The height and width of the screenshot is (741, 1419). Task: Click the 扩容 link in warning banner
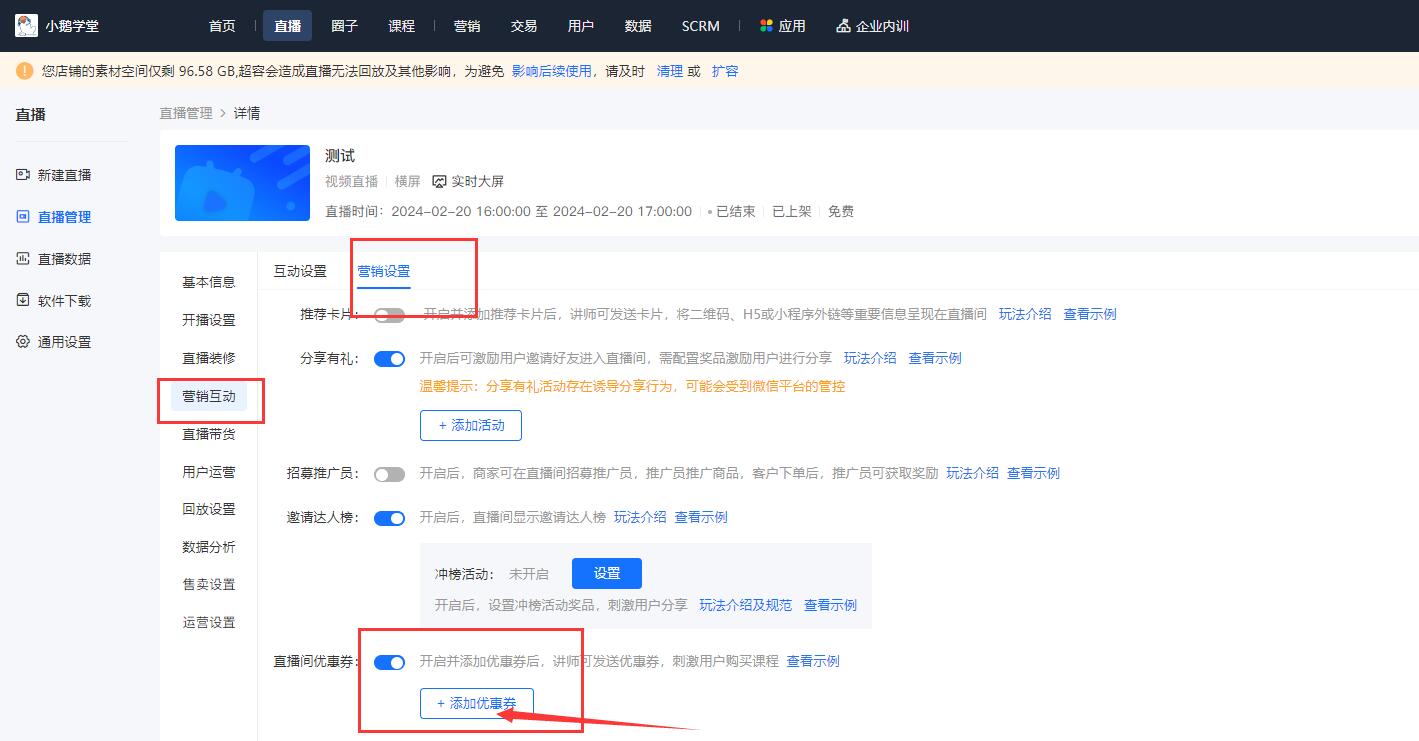pos(724,71)
